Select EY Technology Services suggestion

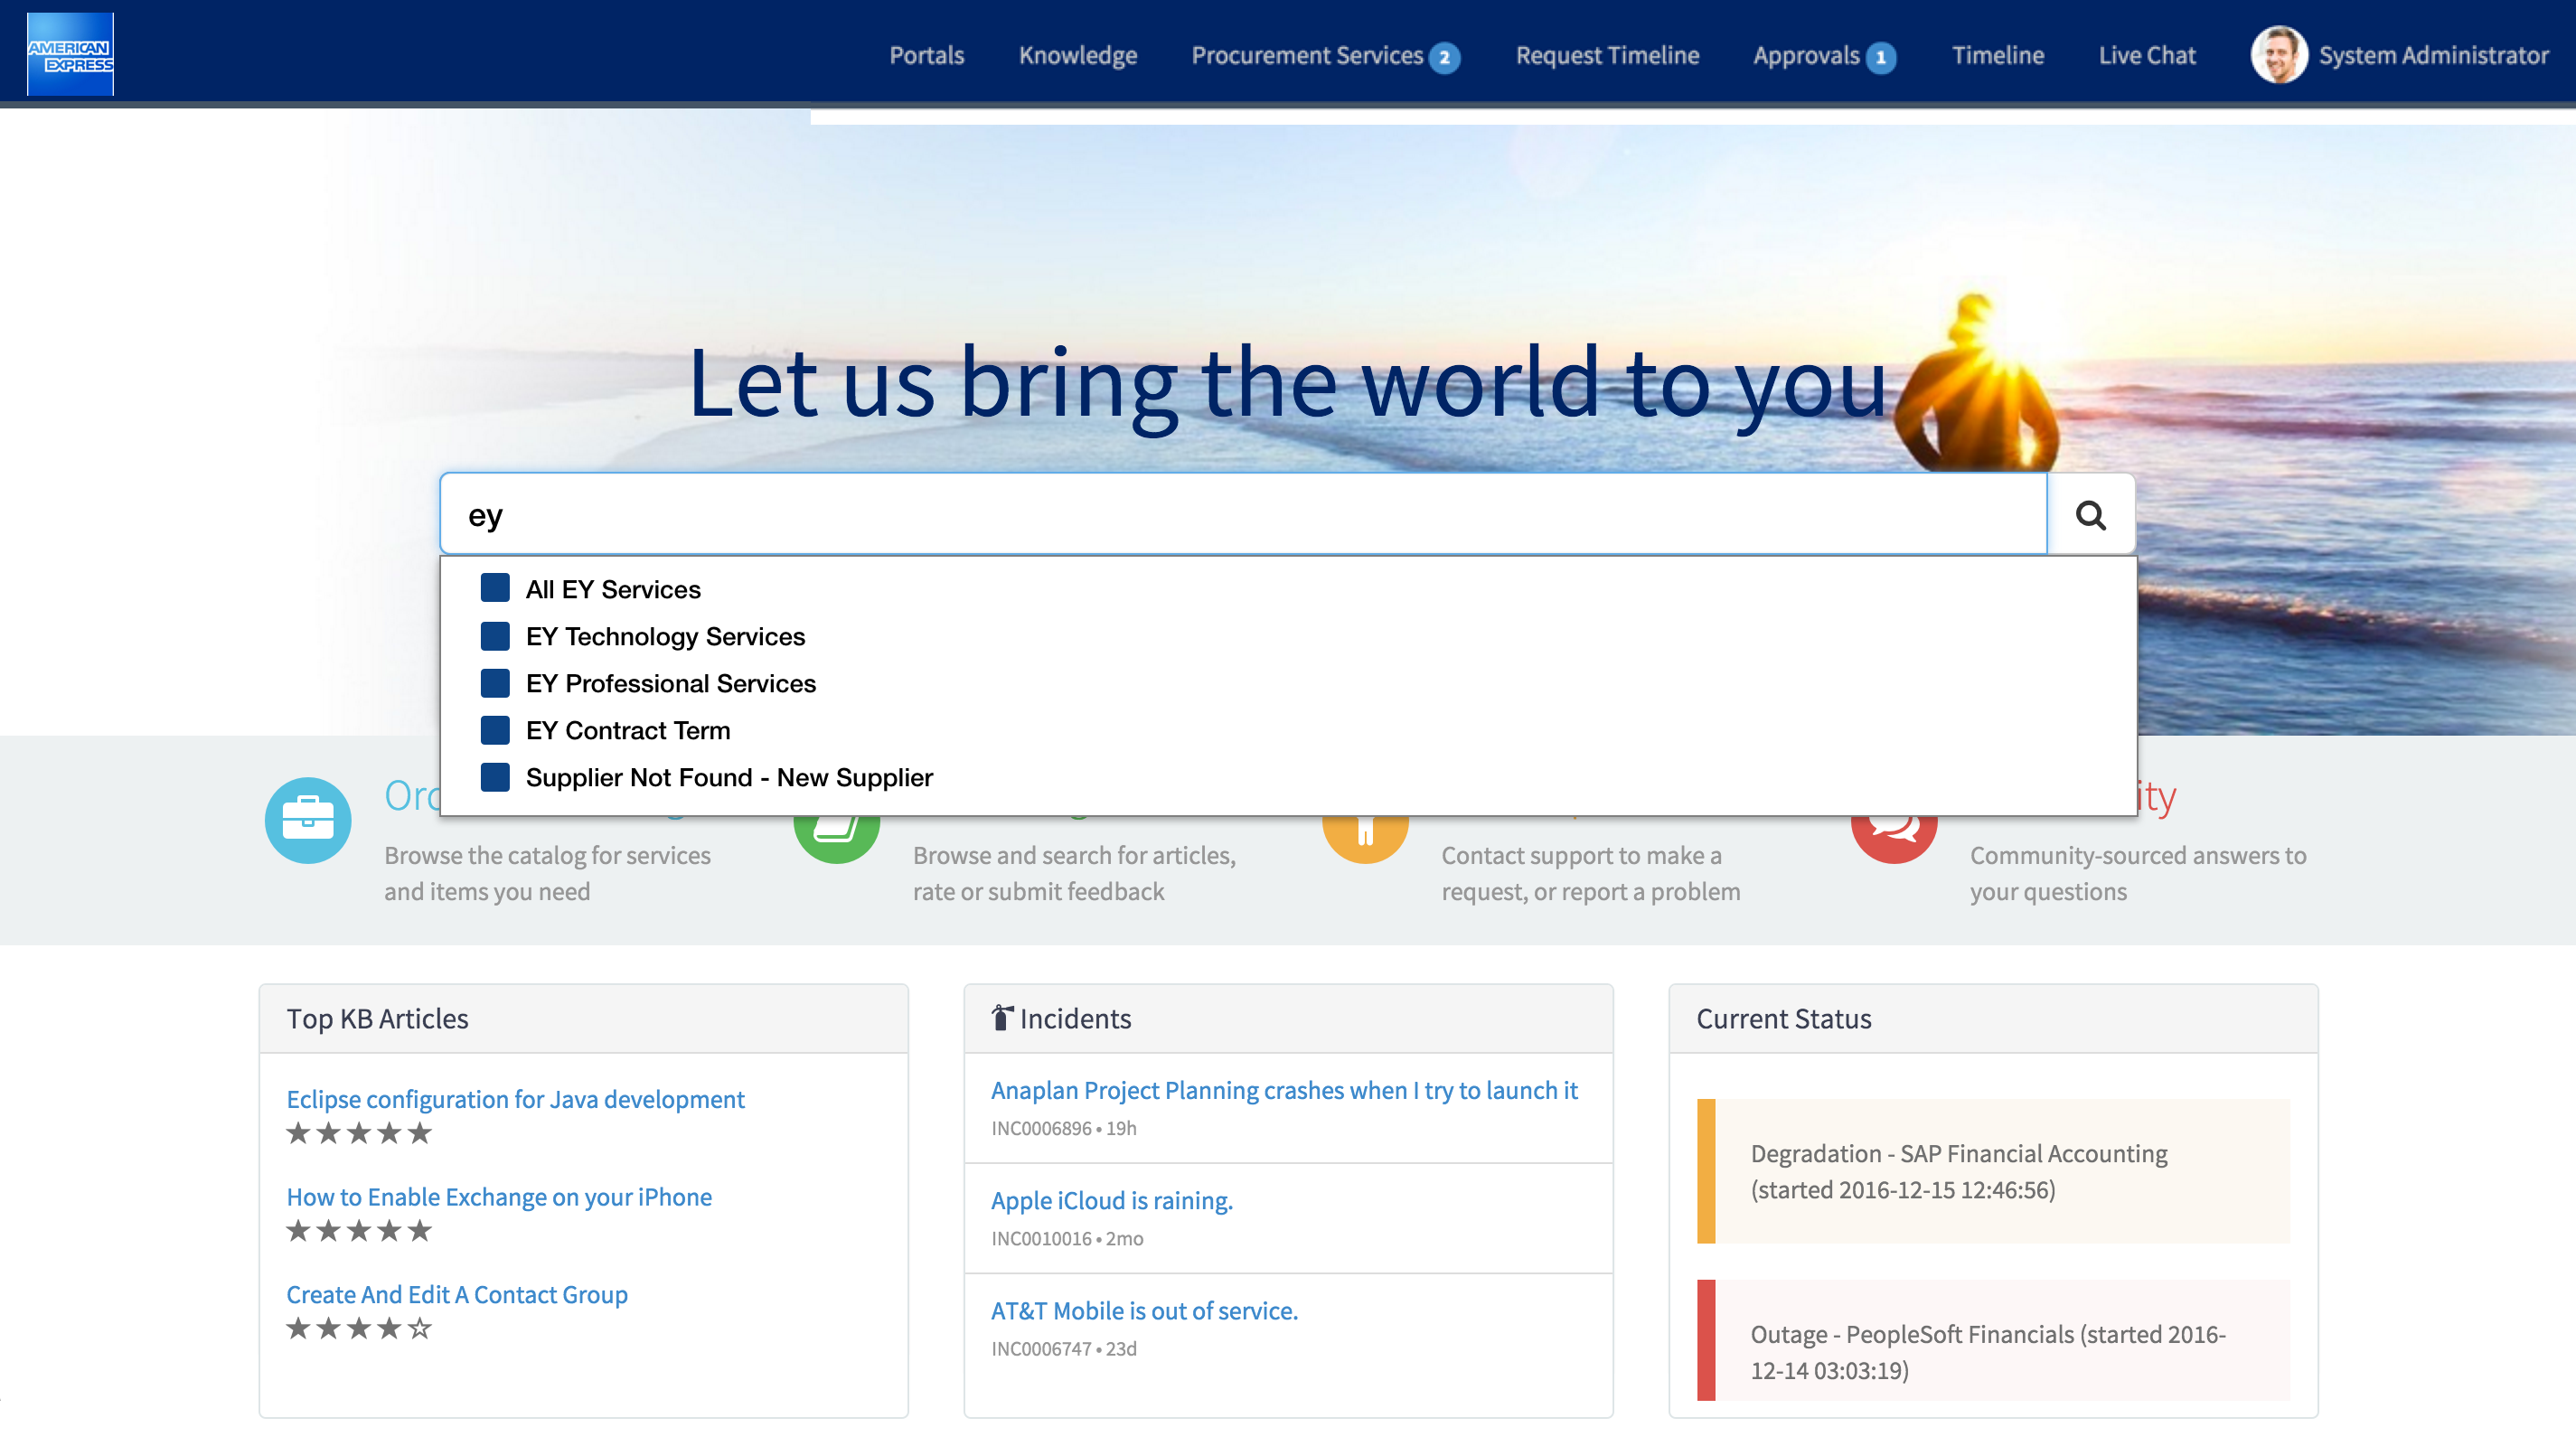click(x=665, y=636)
